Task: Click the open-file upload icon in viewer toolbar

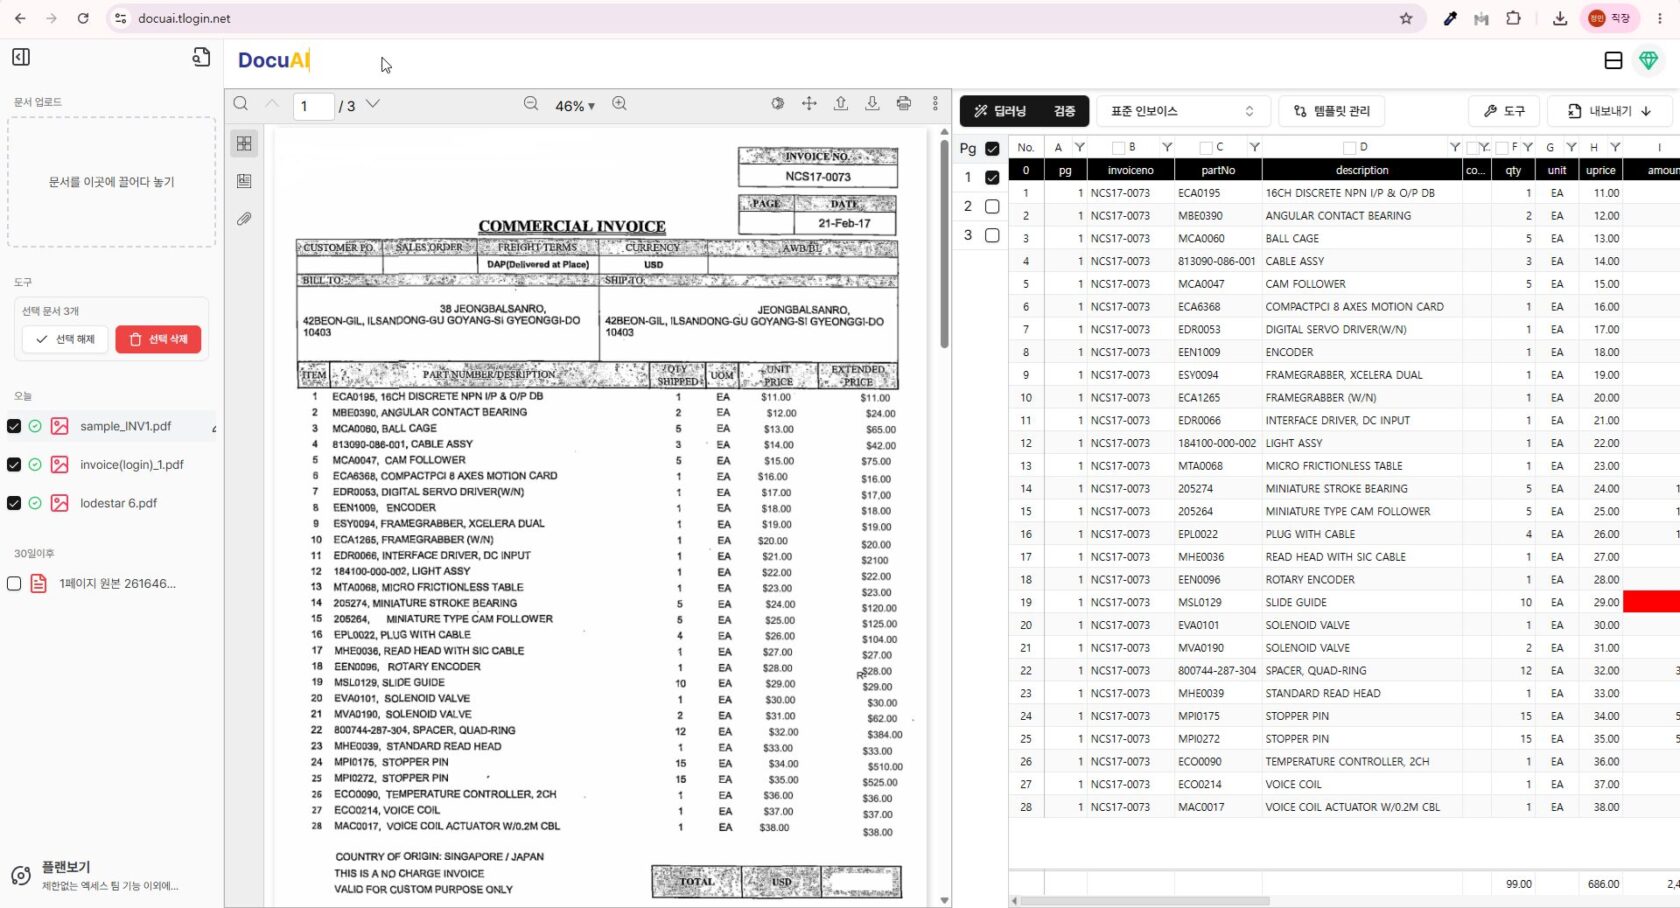Action: [841, 104]
